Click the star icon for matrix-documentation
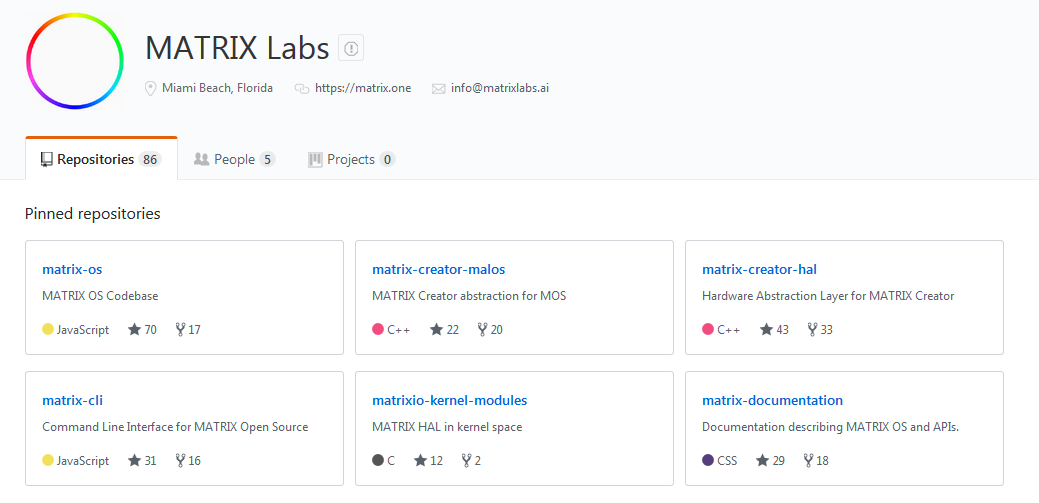1039x503 pixels. click(x=762, y=461)
